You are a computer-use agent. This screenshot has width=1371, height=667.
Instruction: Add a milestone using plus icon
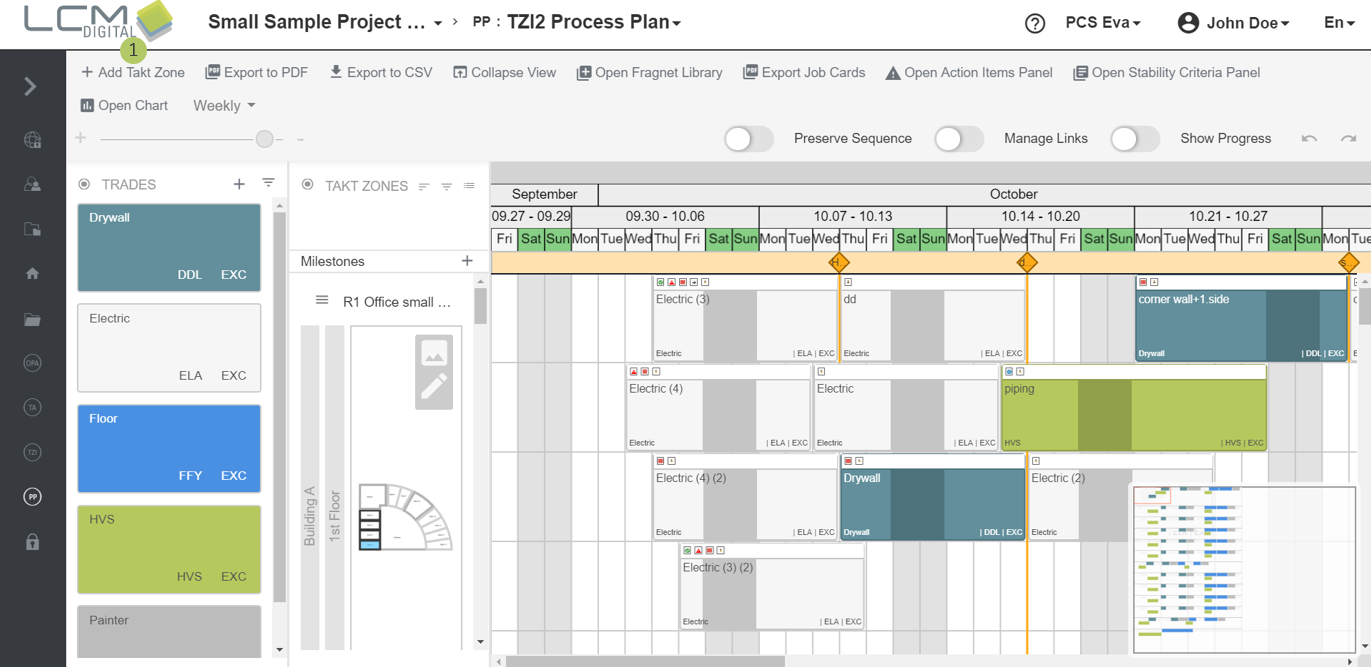point(467,261)
